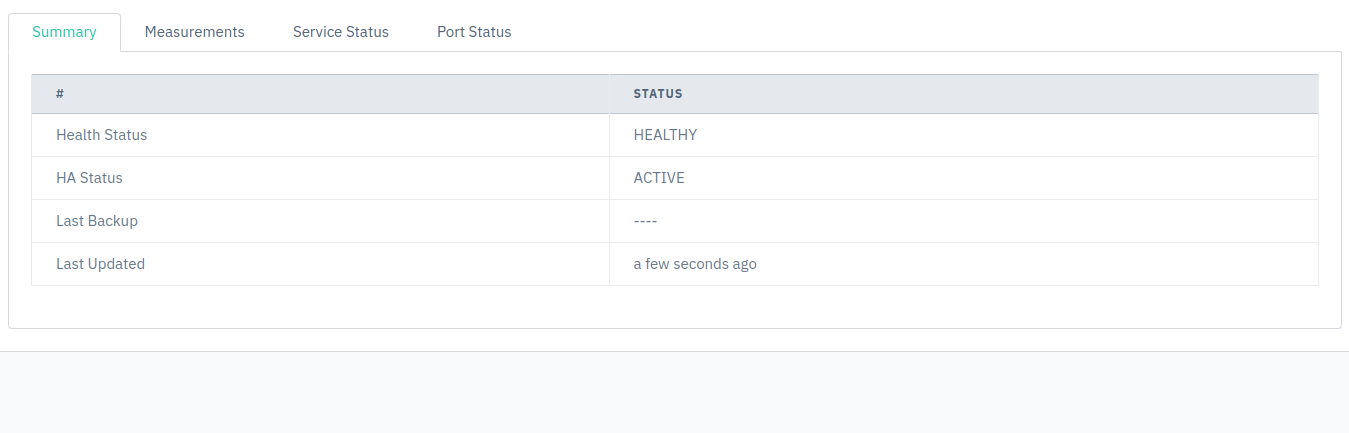This screenshot has height=433, width=1349.
Task: Click the word 'Backup' in the table
Action: coord(114,221)
